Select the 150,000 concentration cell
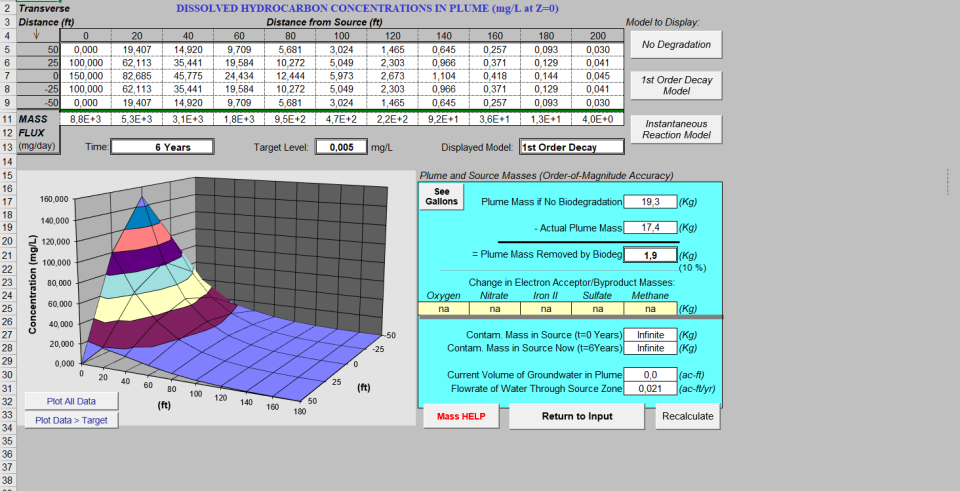Viewport: 960px width, 491px height. 86,75
